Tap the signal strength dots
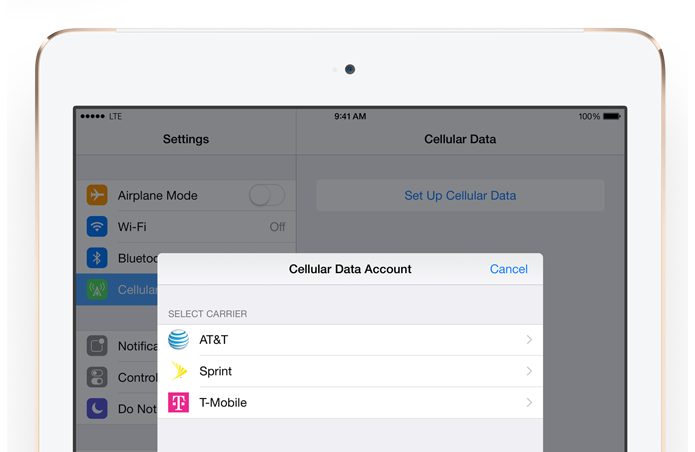The height and width of the screenshot is (452, 695). pos(93,117)
